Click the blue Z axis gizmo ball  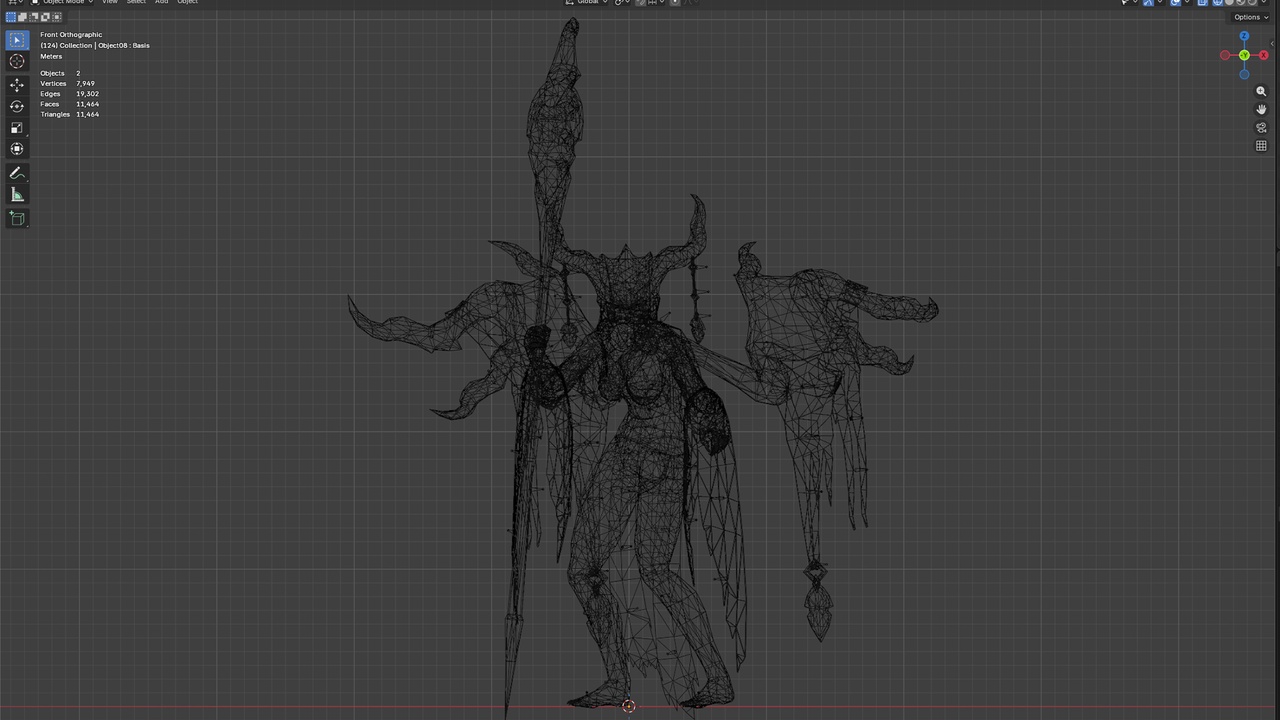tap(1244, 37)
